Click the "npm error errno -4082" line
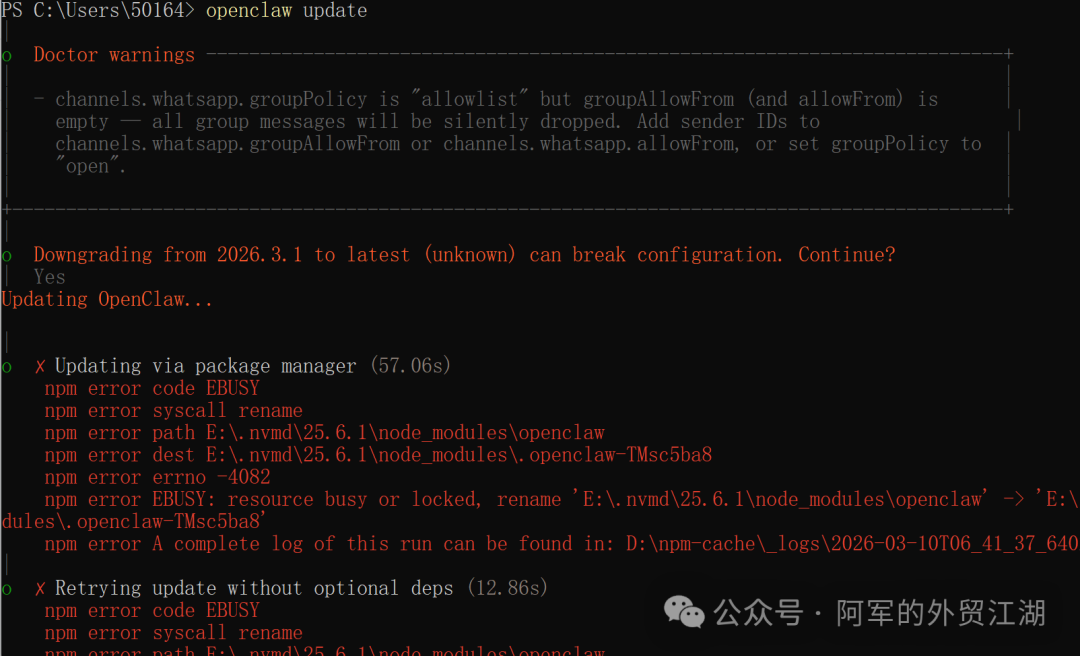 [x=157, y=477]
